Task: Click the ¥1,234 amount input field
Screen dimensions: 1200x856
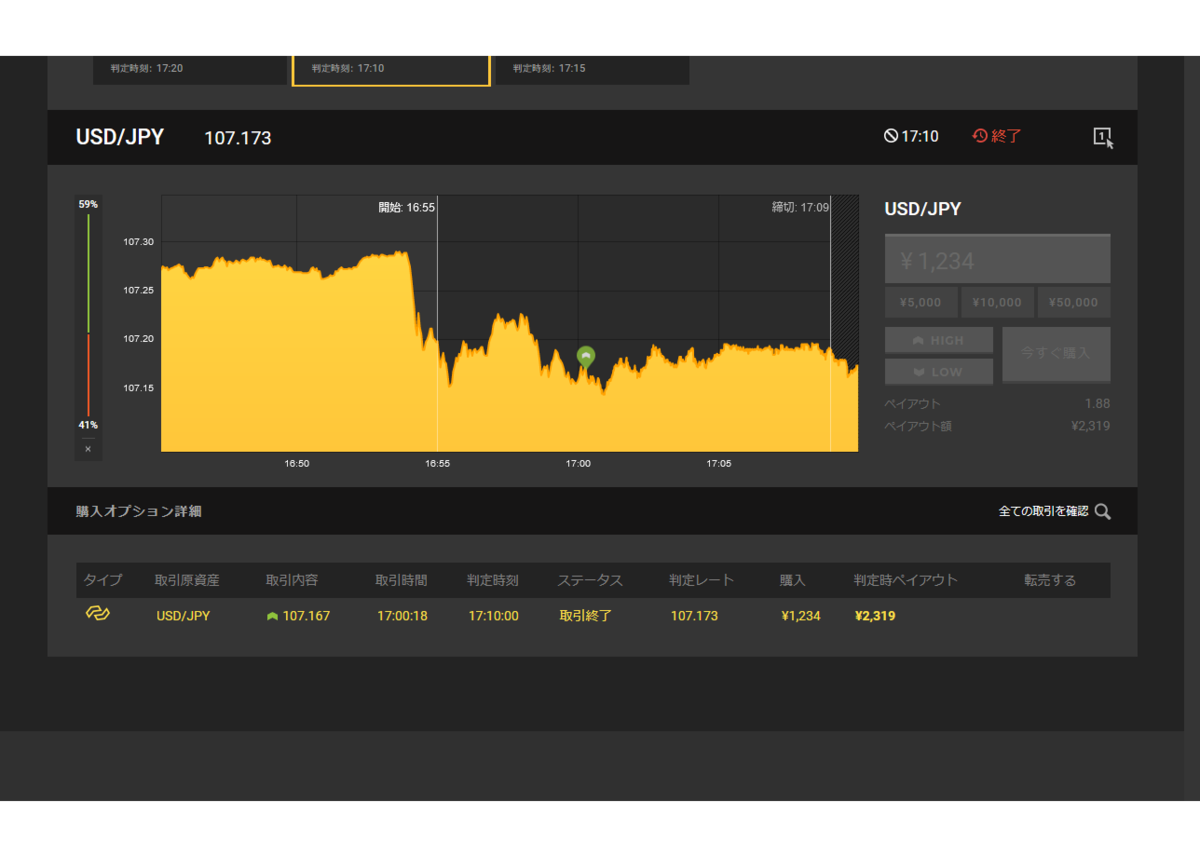Action: (997, 260)
